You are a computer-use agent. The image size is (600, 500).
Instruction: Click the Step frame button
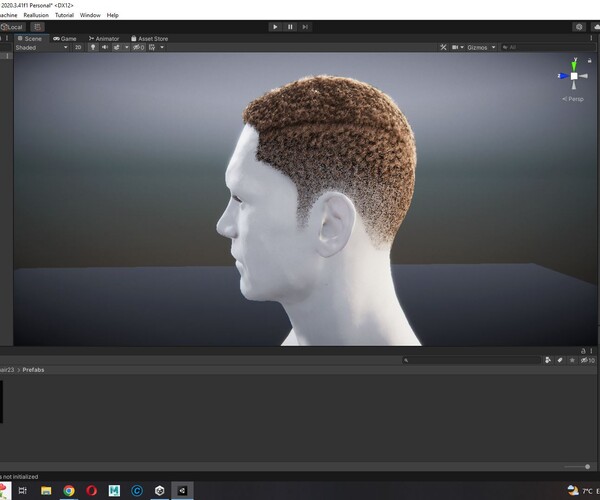click(x=305, y=27)
